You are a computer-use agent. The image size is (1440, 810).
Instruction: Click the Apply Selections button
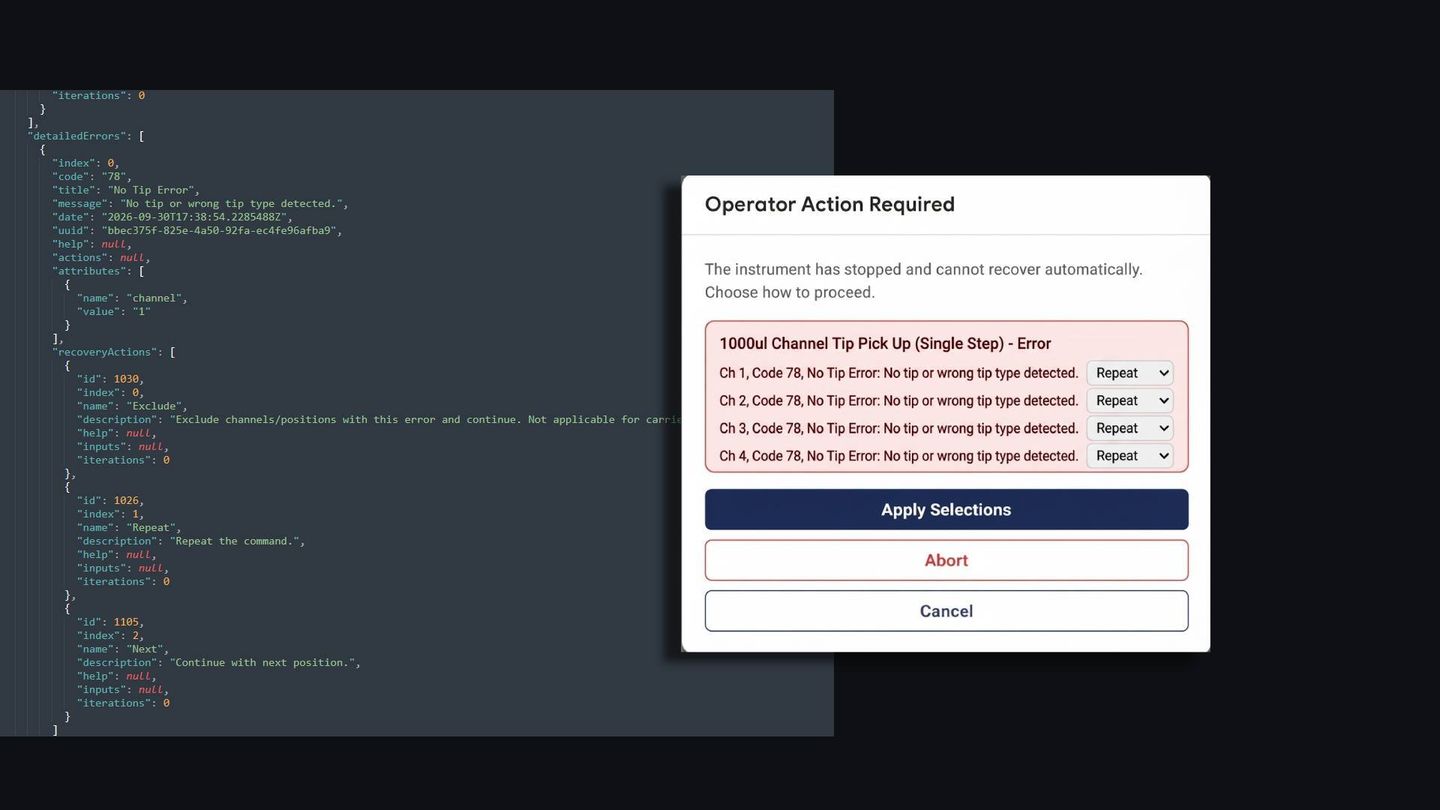(946, 509)
